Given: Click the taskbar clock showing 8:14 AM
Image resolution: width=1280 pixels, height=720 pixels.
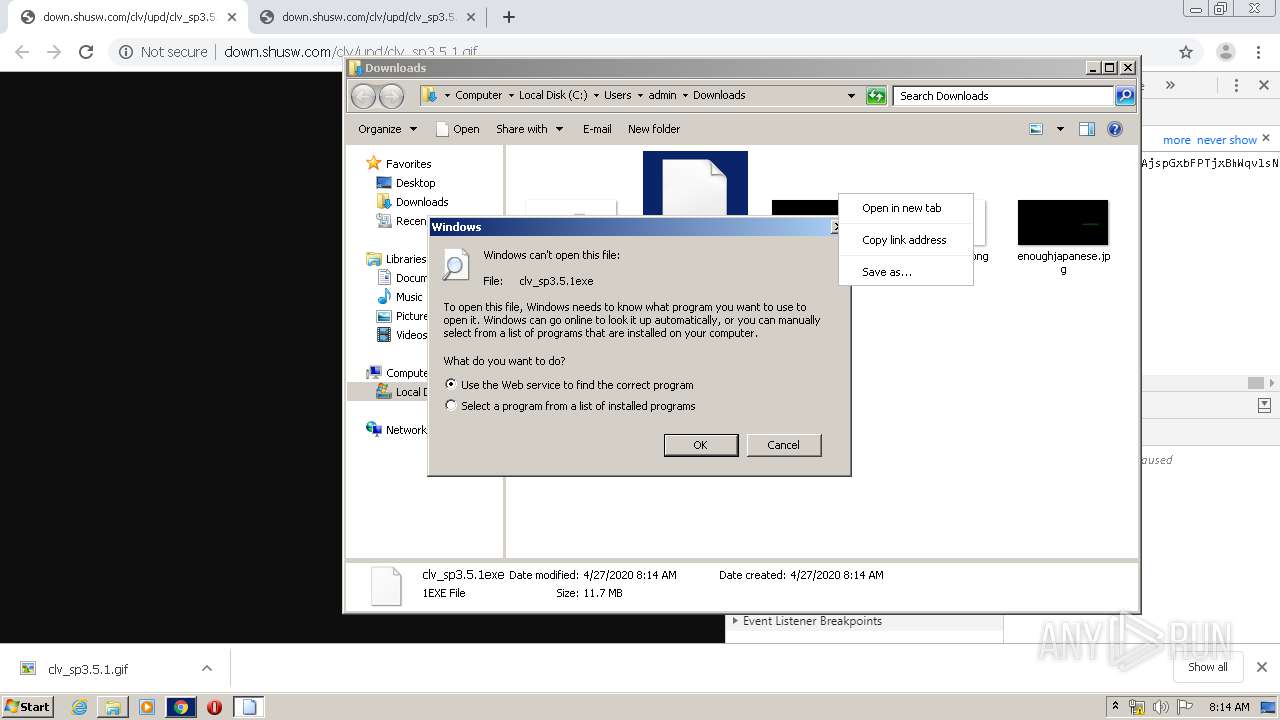Looking at the screenshot, I should [x=1229, y=707].
